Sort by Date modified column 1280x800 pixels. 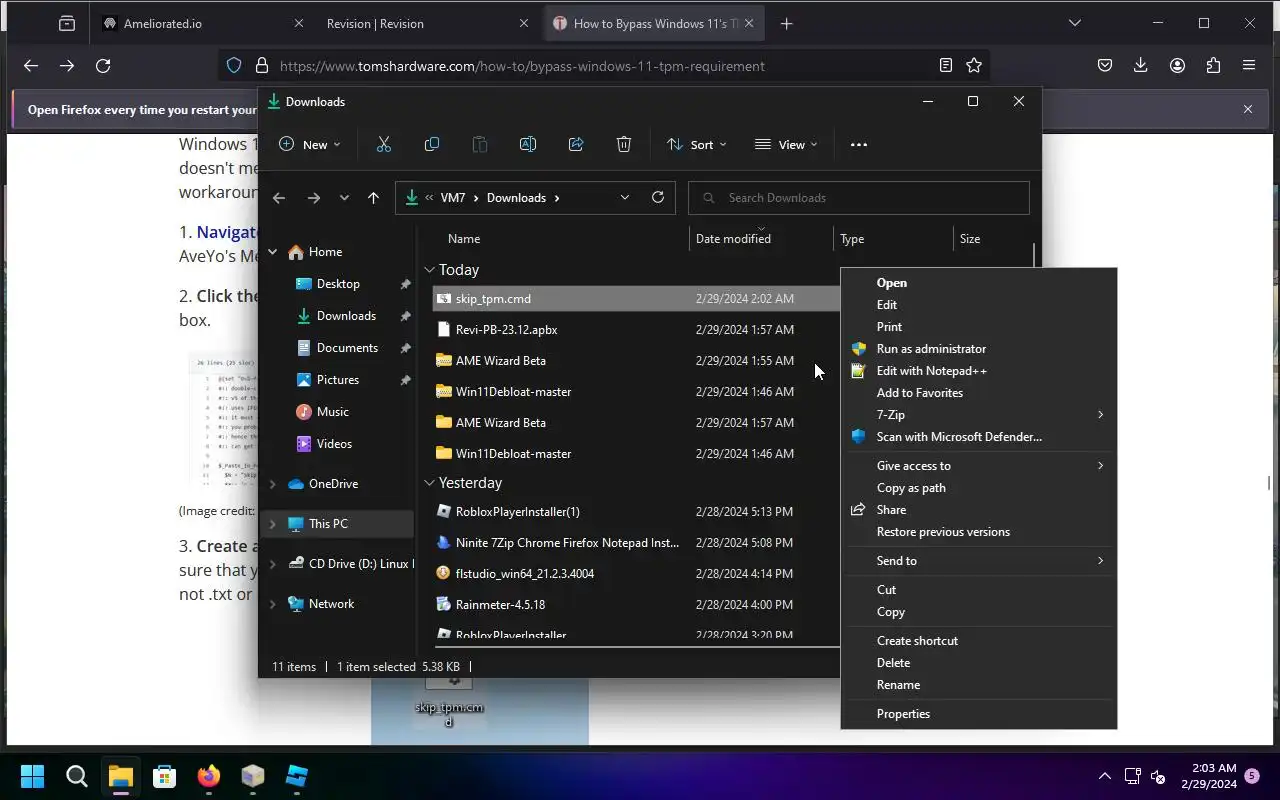[733, 239]
